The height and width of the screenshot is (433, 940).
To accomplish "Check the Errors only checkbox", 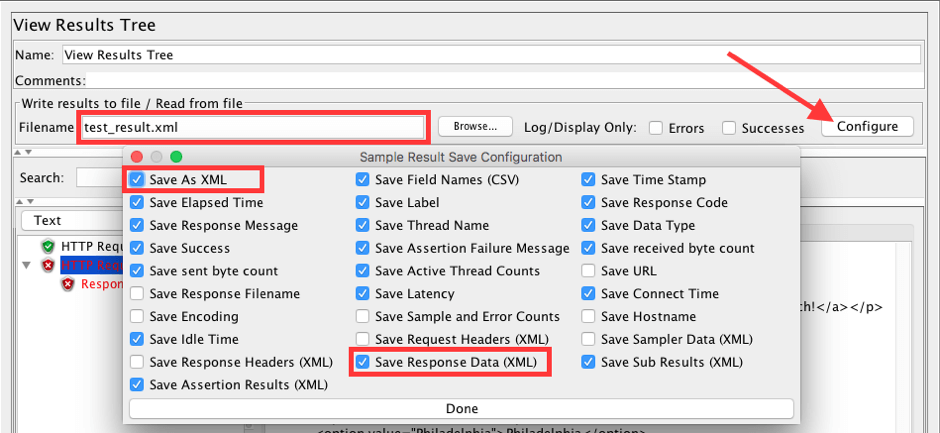I will (656, 128).
